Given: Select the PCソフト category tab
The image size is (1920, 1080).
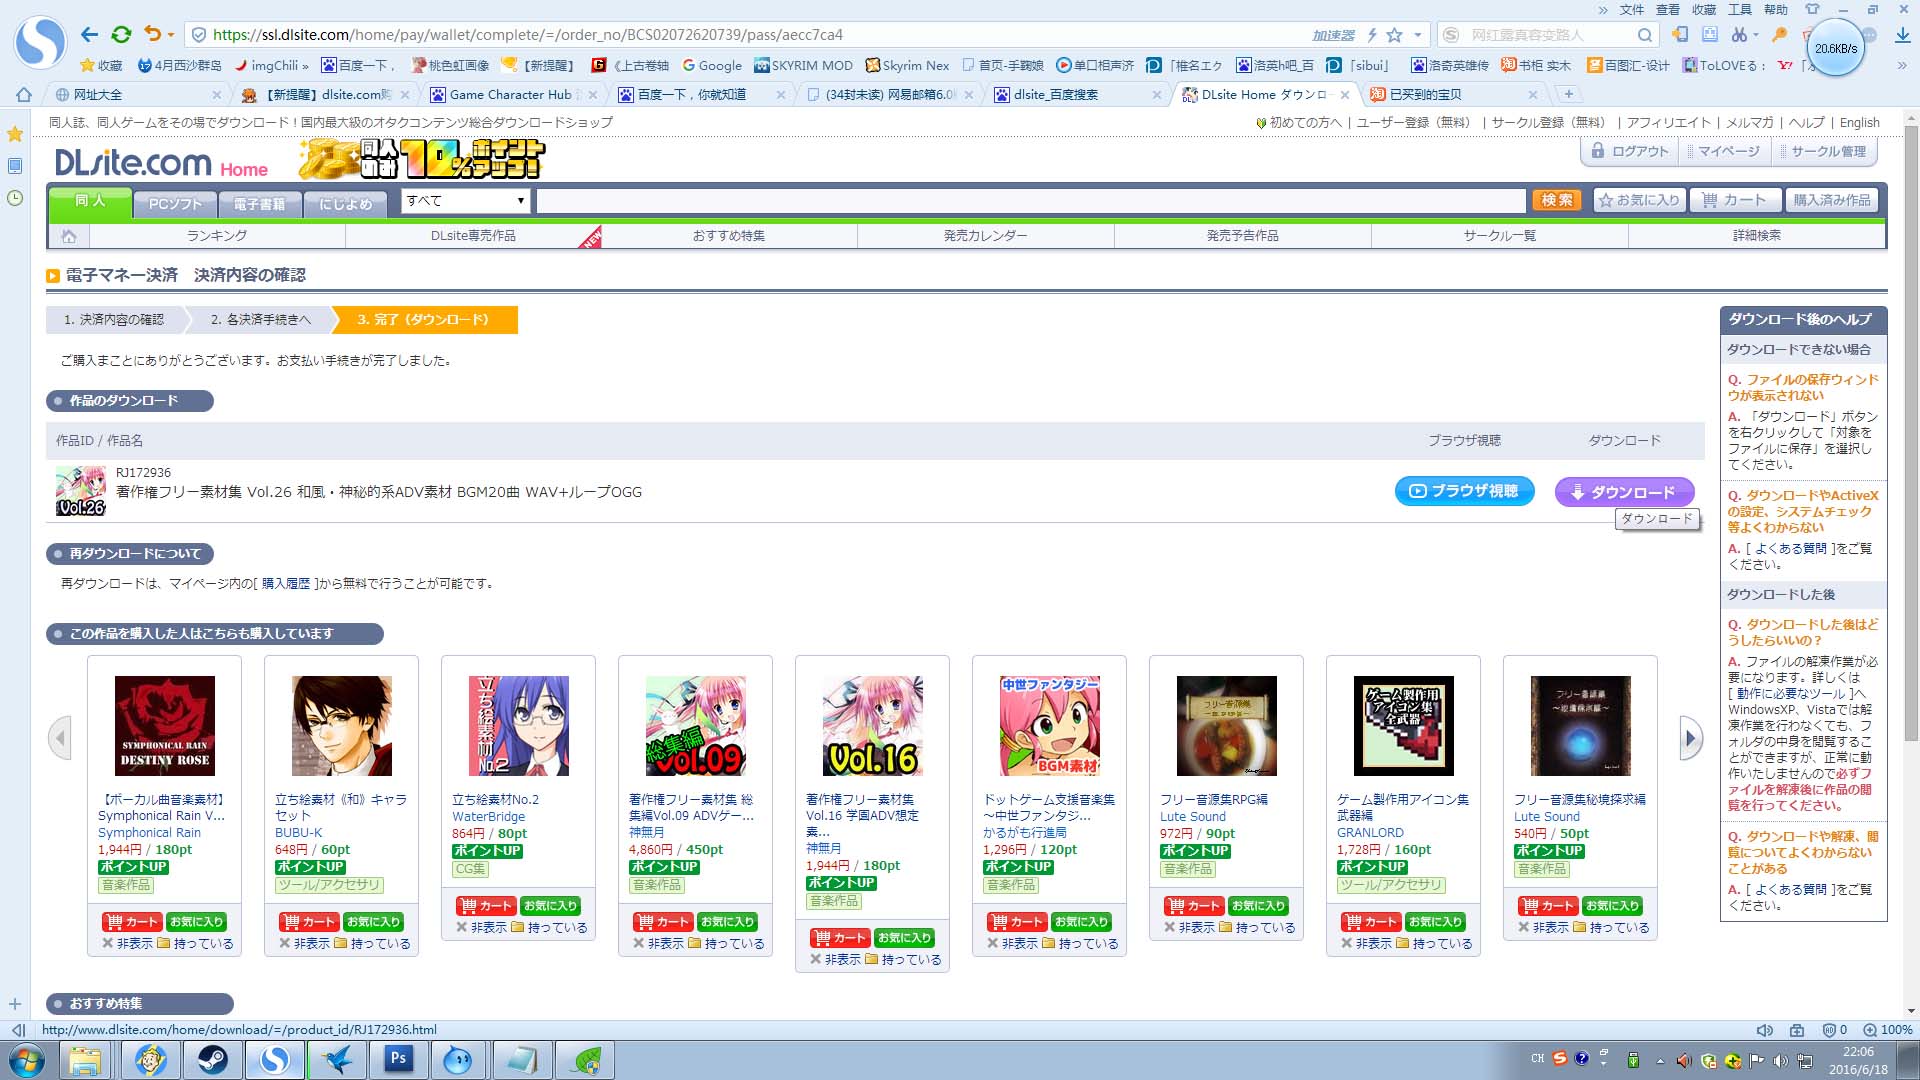Looking at the screenshot, I should coord(175,204).
